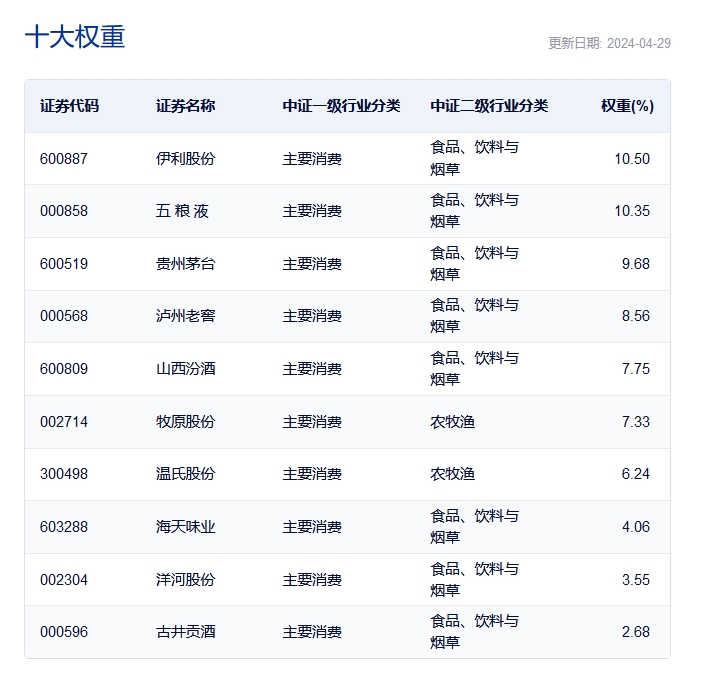This screenshot has width=712, height=681.
Task: Click 食品、饮料与烟草 in the 泸州老窖 row
Action: 475,316
